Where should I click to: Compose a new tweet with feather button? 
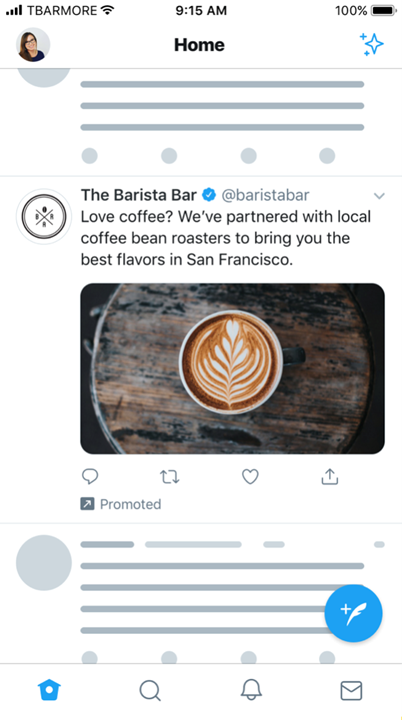pos(353,613)
